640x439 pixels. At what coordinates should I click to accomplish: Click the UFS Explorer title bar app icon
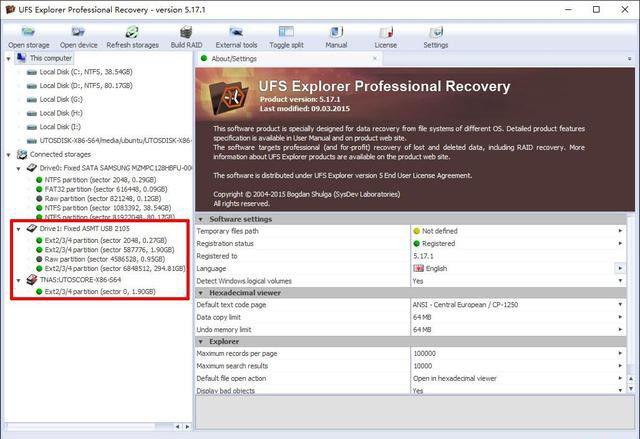click(x=10, y=9)
